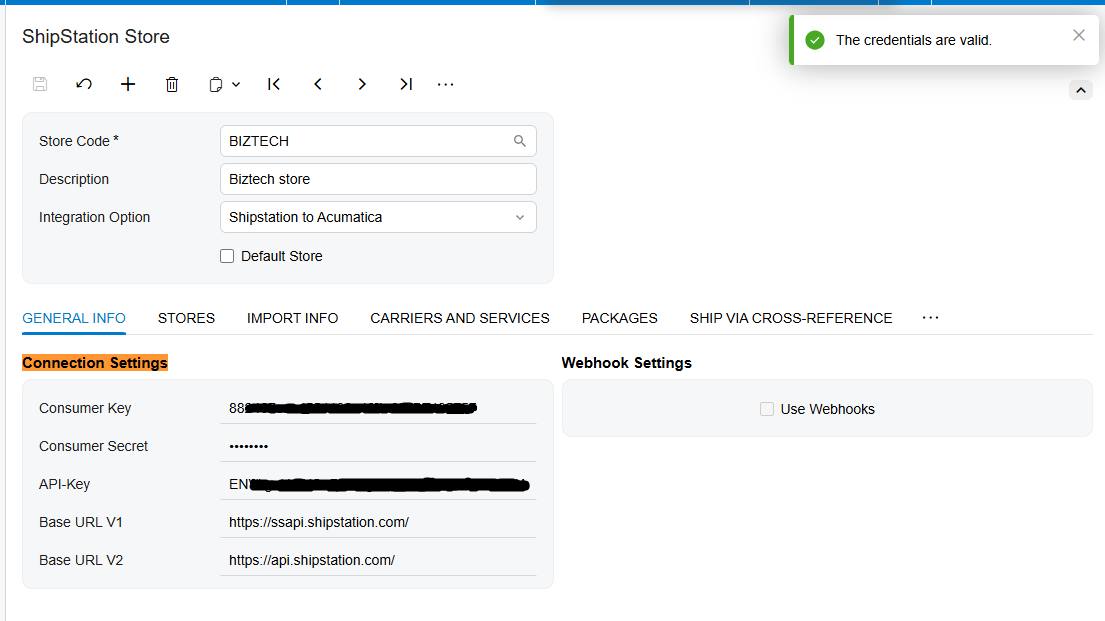Image resolution: width=1105 pixels, height=621 pixels.
Task: Open the Store Code lookup magnifier
Action: pos(519,141)
